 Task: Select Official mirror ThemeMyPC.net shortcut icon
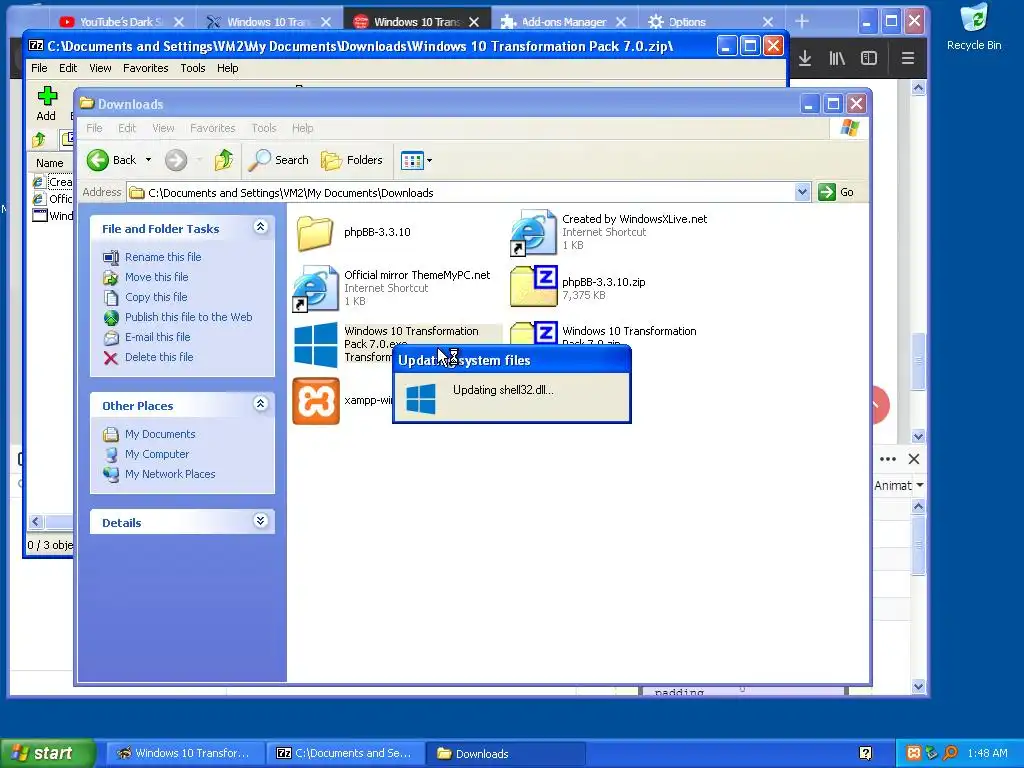point(315,289)
